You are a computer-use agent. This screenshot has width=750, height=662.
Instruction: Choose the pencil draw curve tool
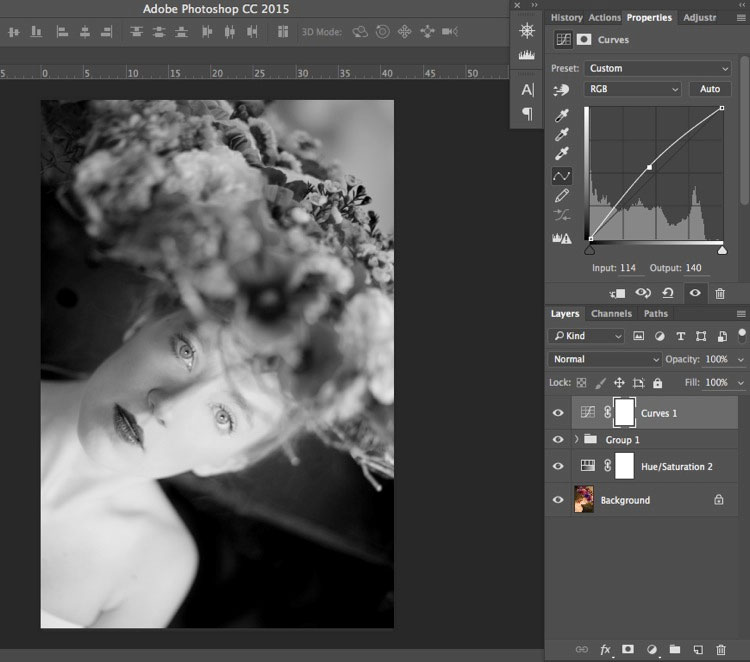tap(562, 196)
